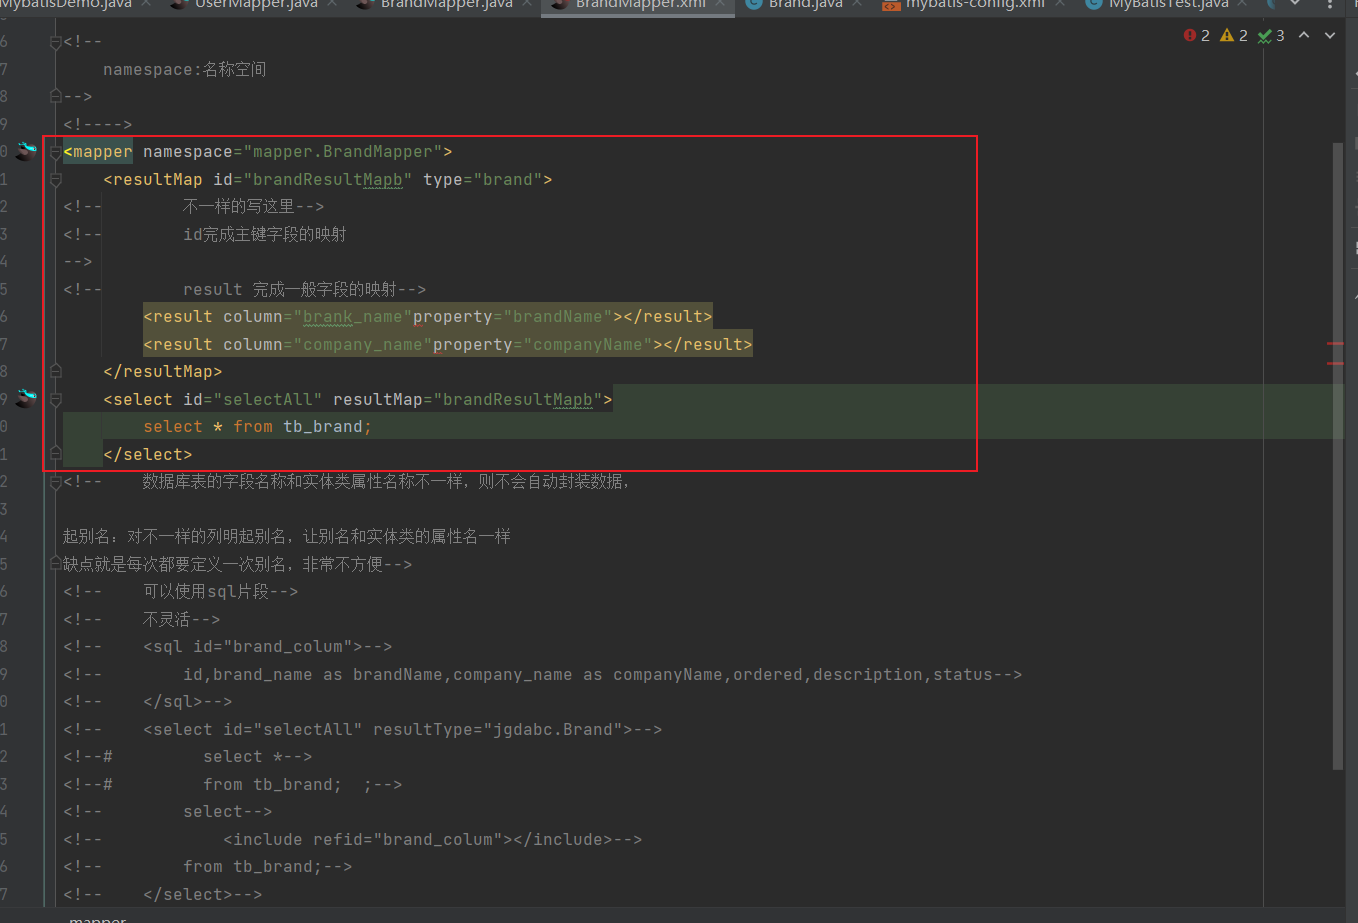Click the "company_name" column value
1358x923 pixels.
(363, 345)
